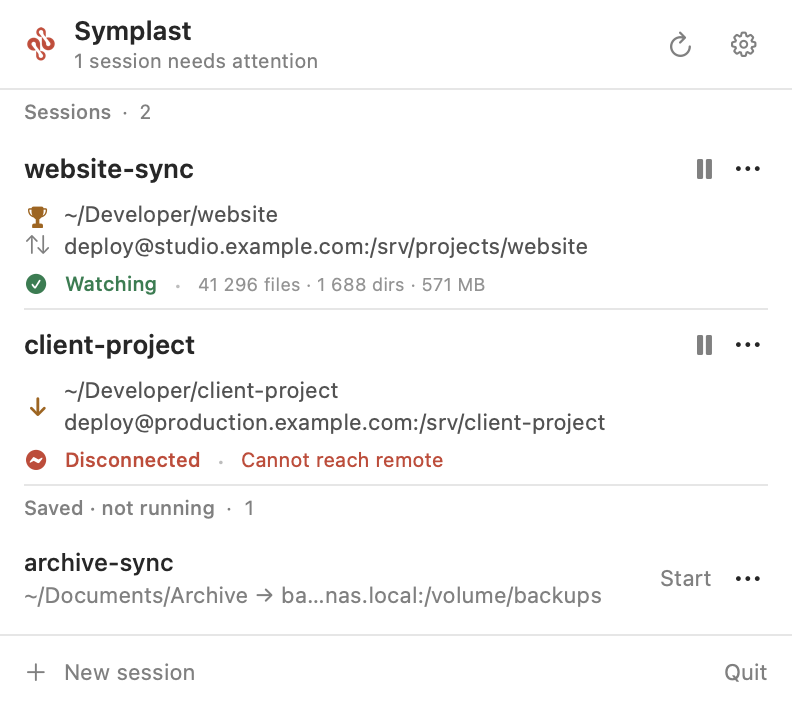Viewport: 792px width, 708px height.
Task: Open settings via the gear icon
Action: [744, 45]
